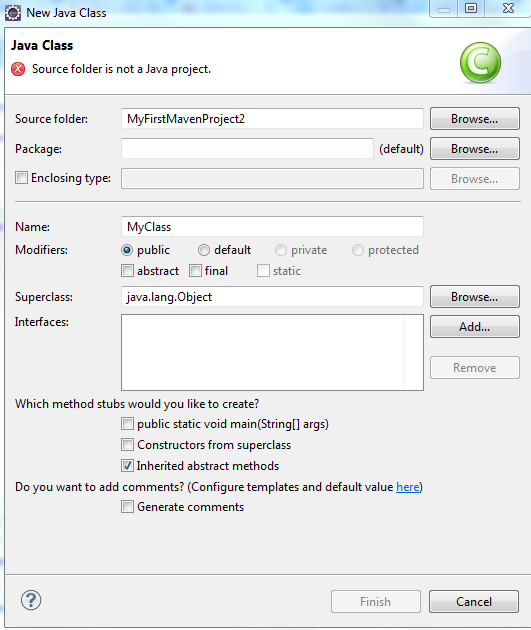
Task: Toggle the Enclosing type checkbox
Action: coord(21,178)
